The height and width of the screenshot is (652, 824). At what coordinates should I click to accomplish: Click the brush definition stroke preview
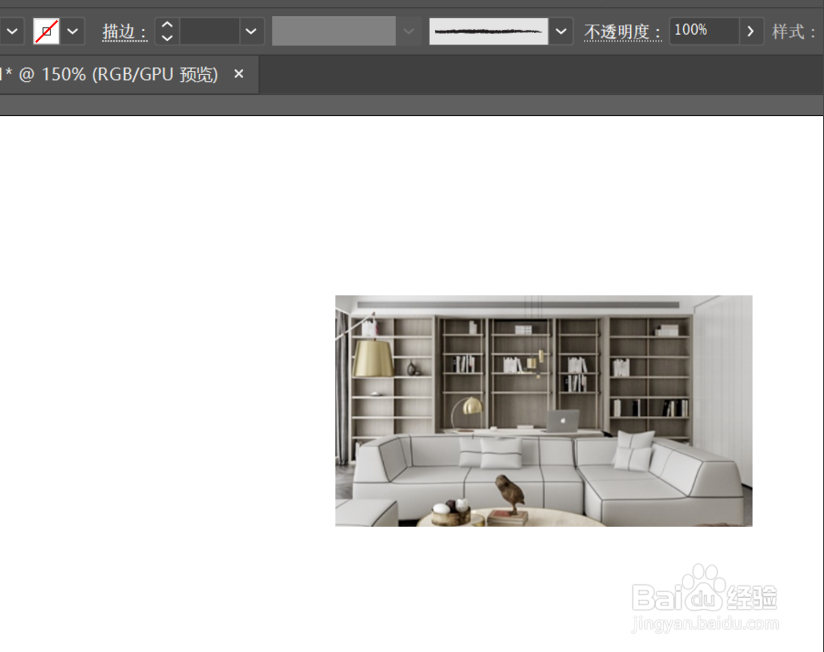[488, 32]
